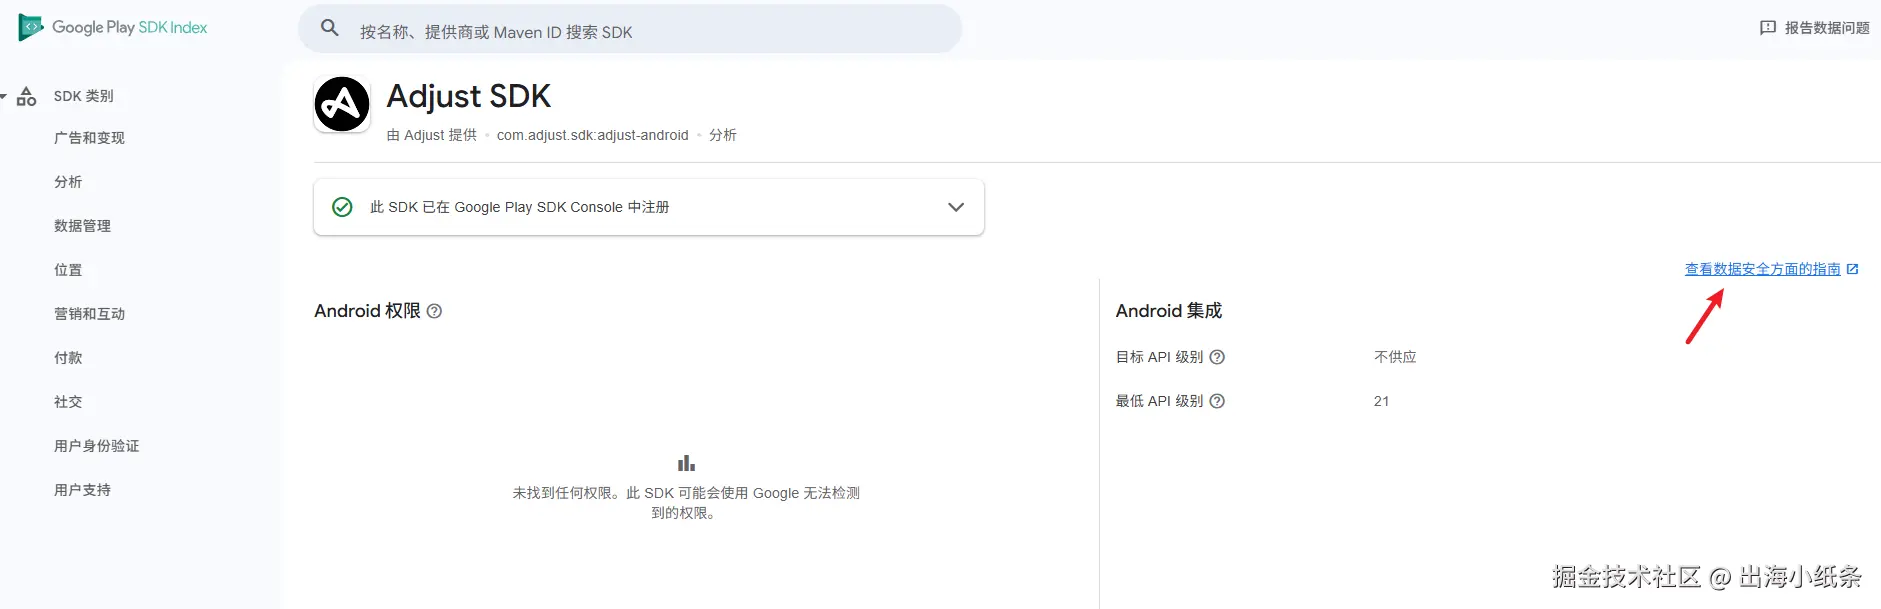Select 用户支持 category
The width and height of the screenshot is (1881, 609).
tap(82, 490)
